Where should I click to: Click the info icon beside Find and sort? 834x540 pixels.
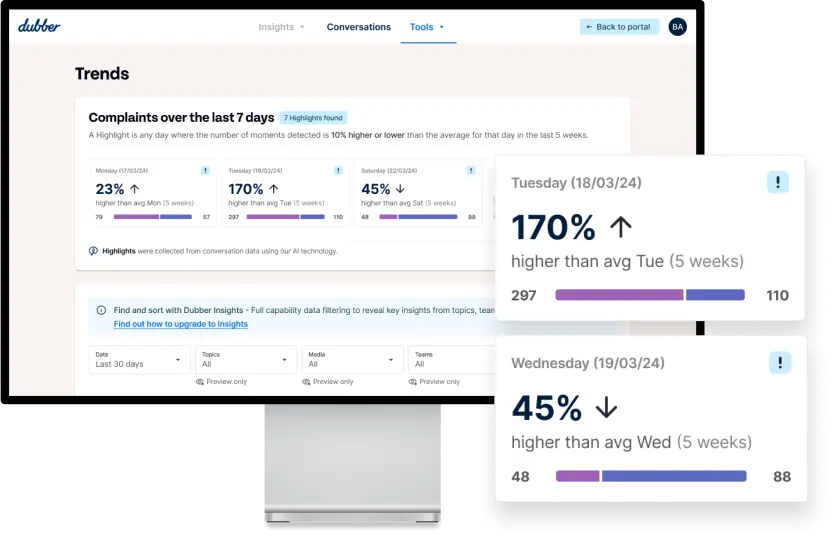pos(101,310)
